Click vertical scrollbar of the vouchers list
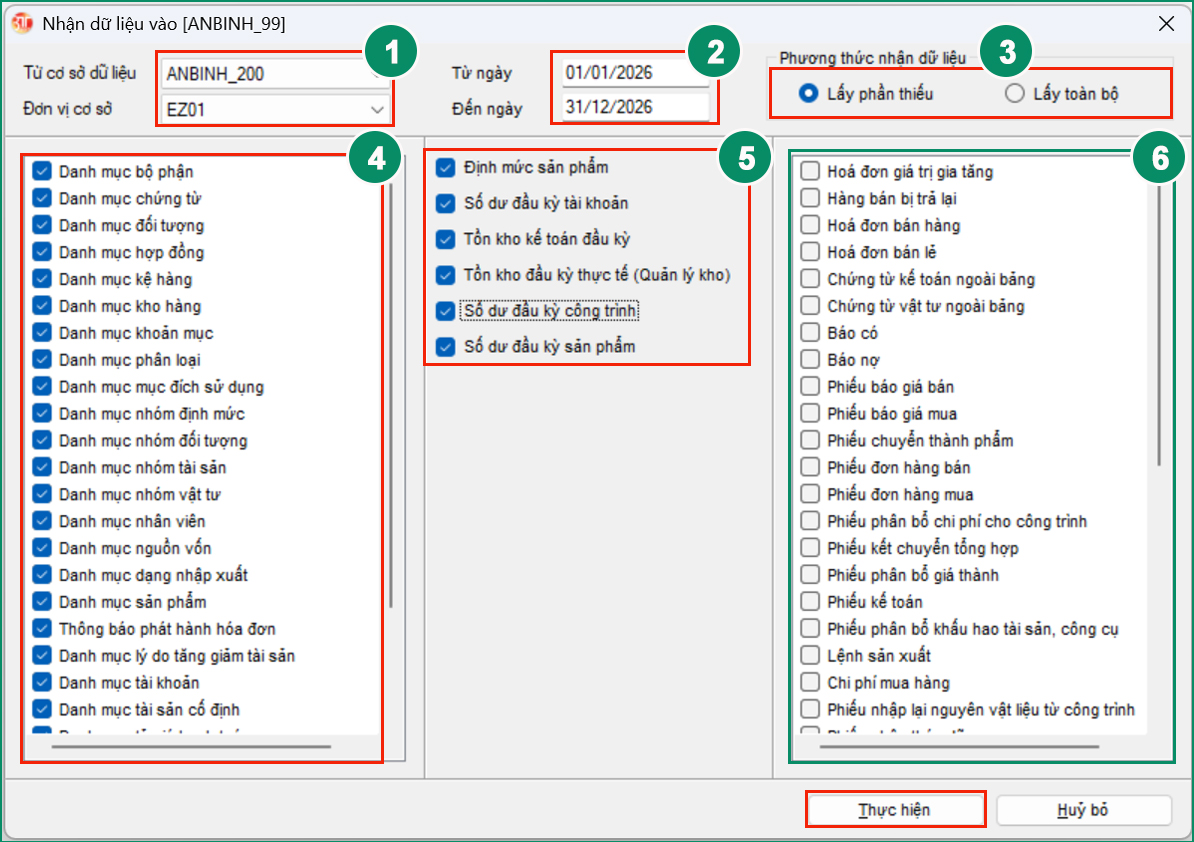This screenshot has height=842, width=1194. pos(1159,320)
